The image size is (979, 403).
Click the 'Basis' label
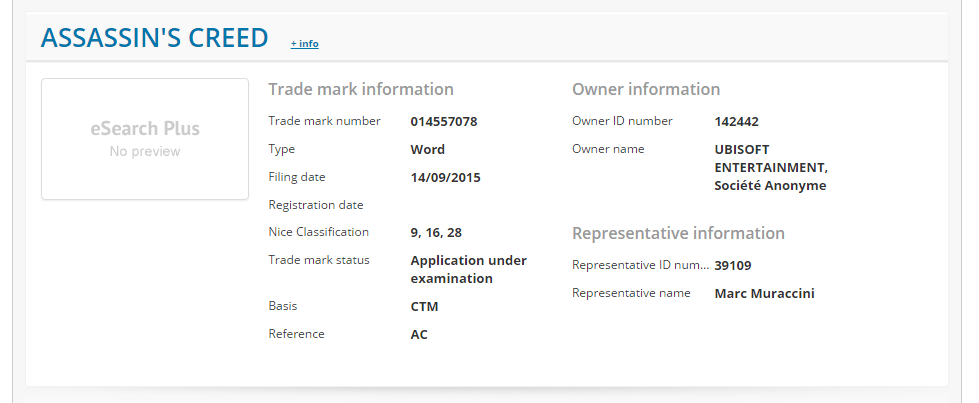tap(283, 306)
